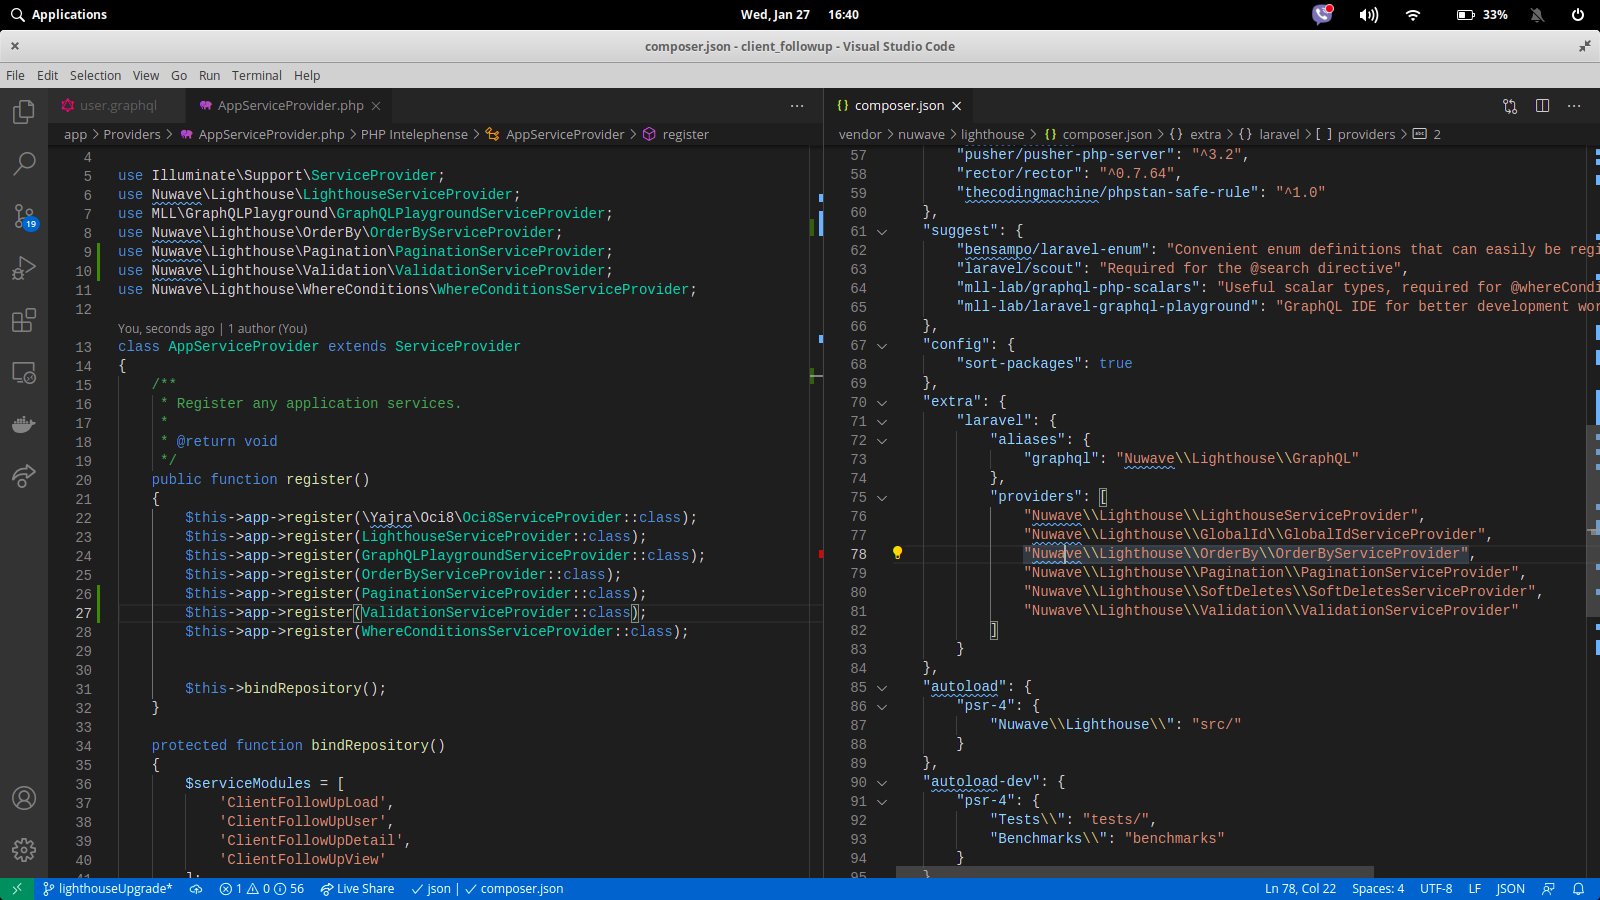
Task: Click the Providers breadcrumb segment
Action: 132,135
